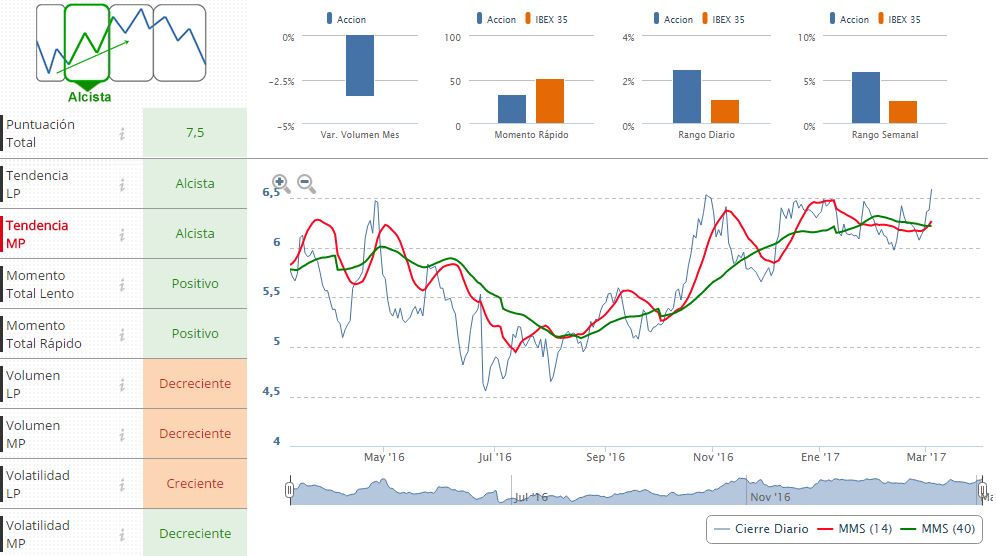Click info icon for Momento Total Lento
Image resolution: width=996 pixels, height=556 pixels.
(x=122, y=284)
